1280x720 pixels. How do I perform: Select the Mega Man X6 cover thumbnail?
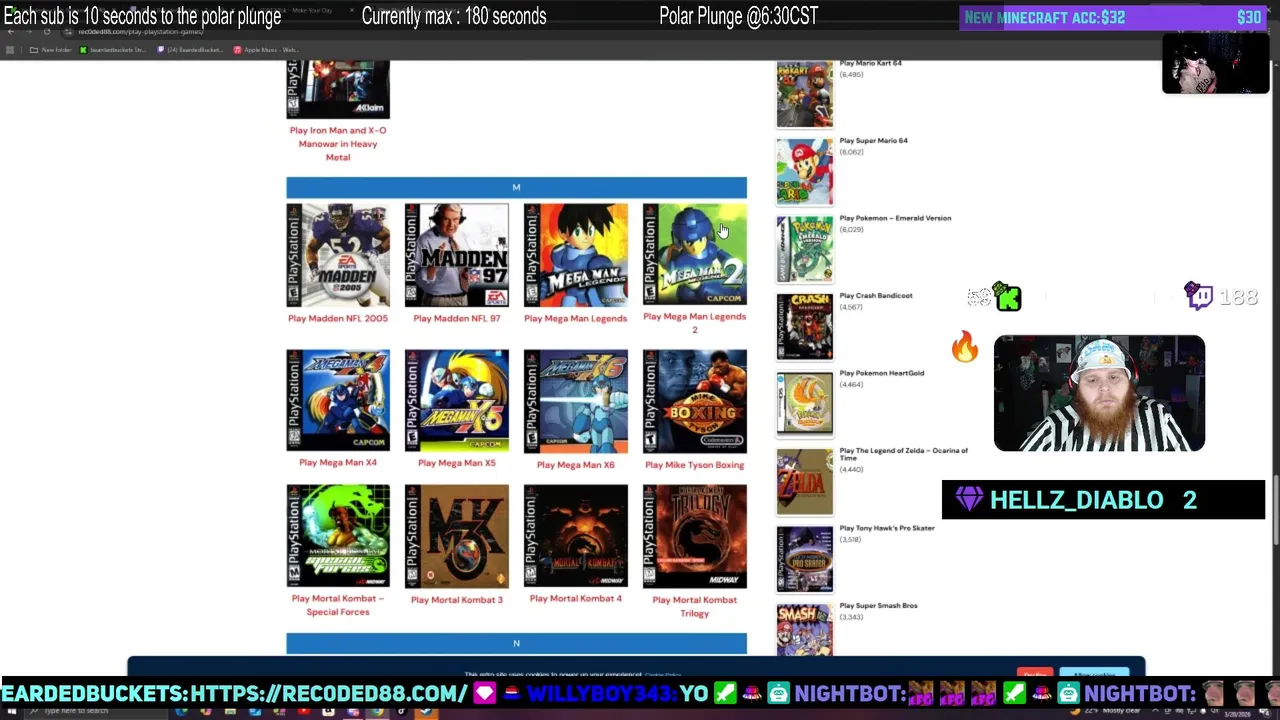pyautogui.click(x=576, y=401)
